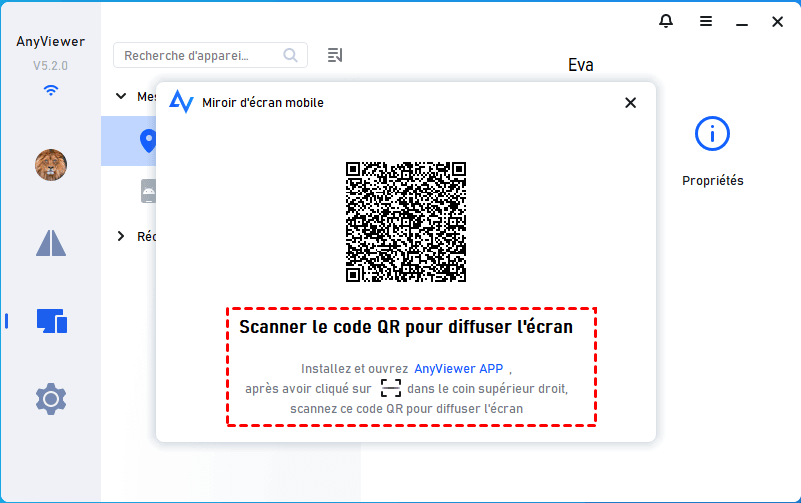Click the search magnifier icon
The width and height of the screenshot is (801, 503).
pyautogui.click(x=290, y=55)
